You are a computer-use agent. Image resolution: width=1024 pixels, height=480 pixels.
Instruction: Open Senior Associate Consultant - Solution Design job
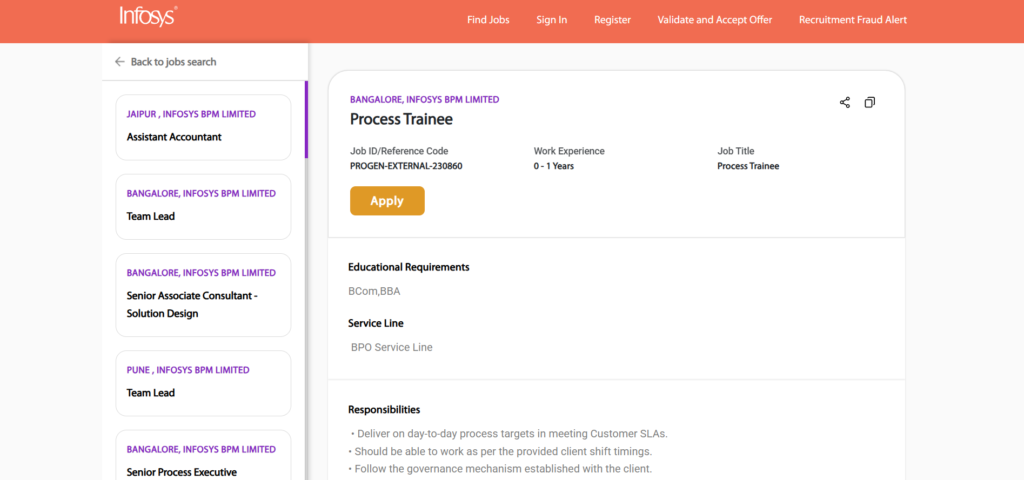[x=203, y=295]
